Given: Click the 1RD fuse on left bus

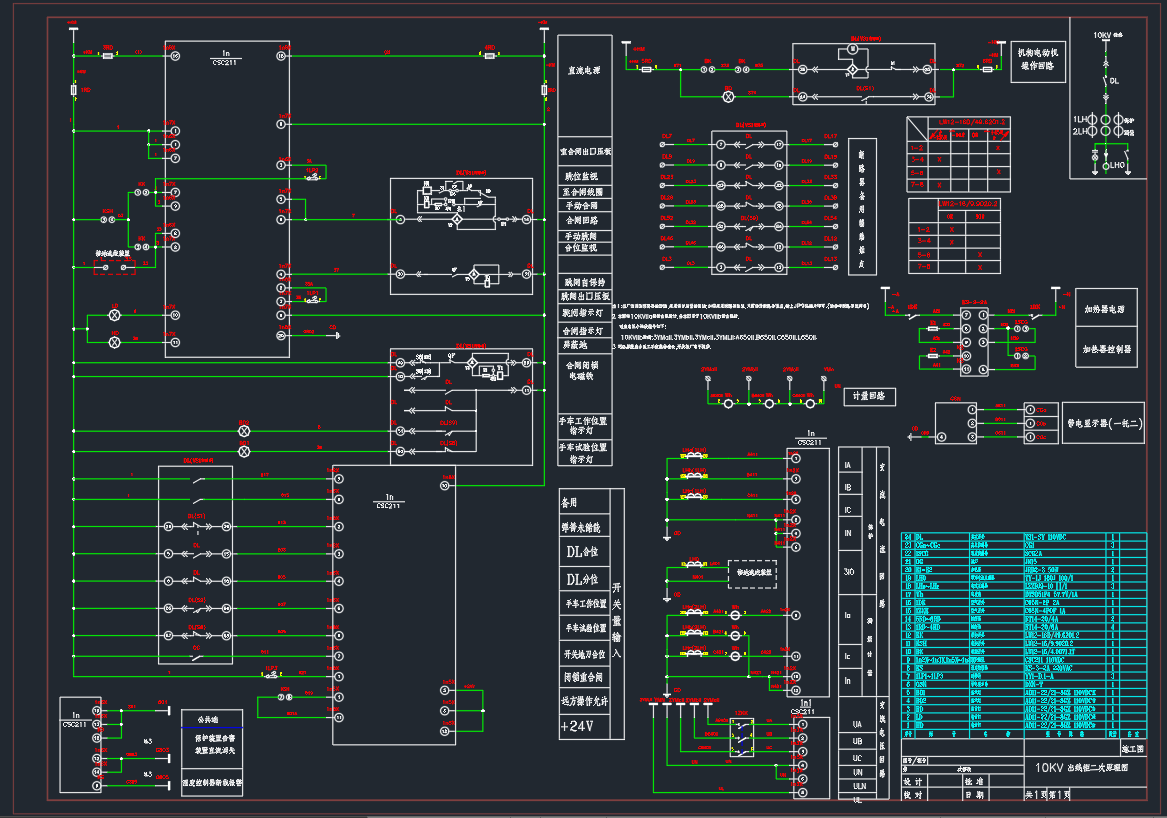Looking at the screenshot, I should (x=74, y=91).
